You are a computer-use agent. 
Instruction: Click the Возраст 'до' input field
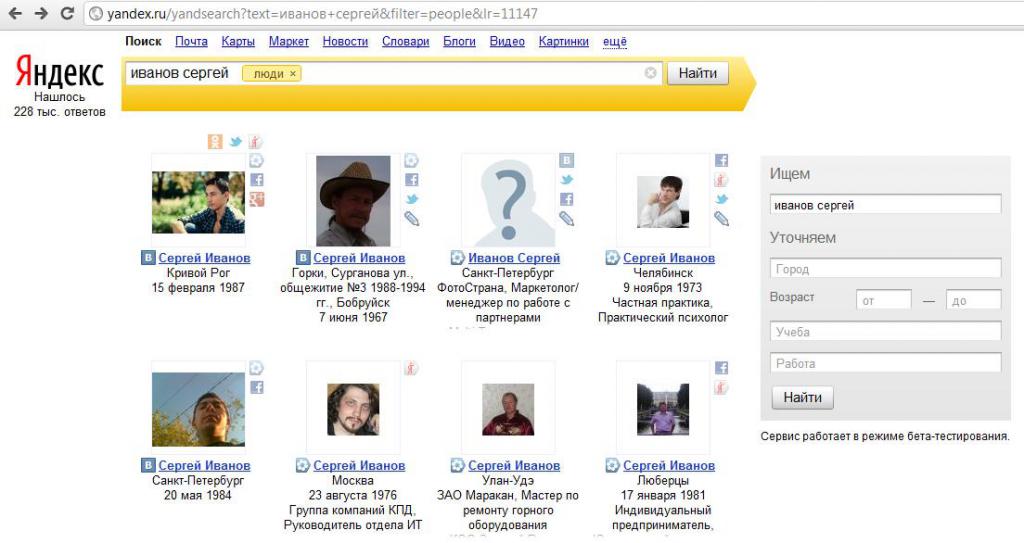974,300
